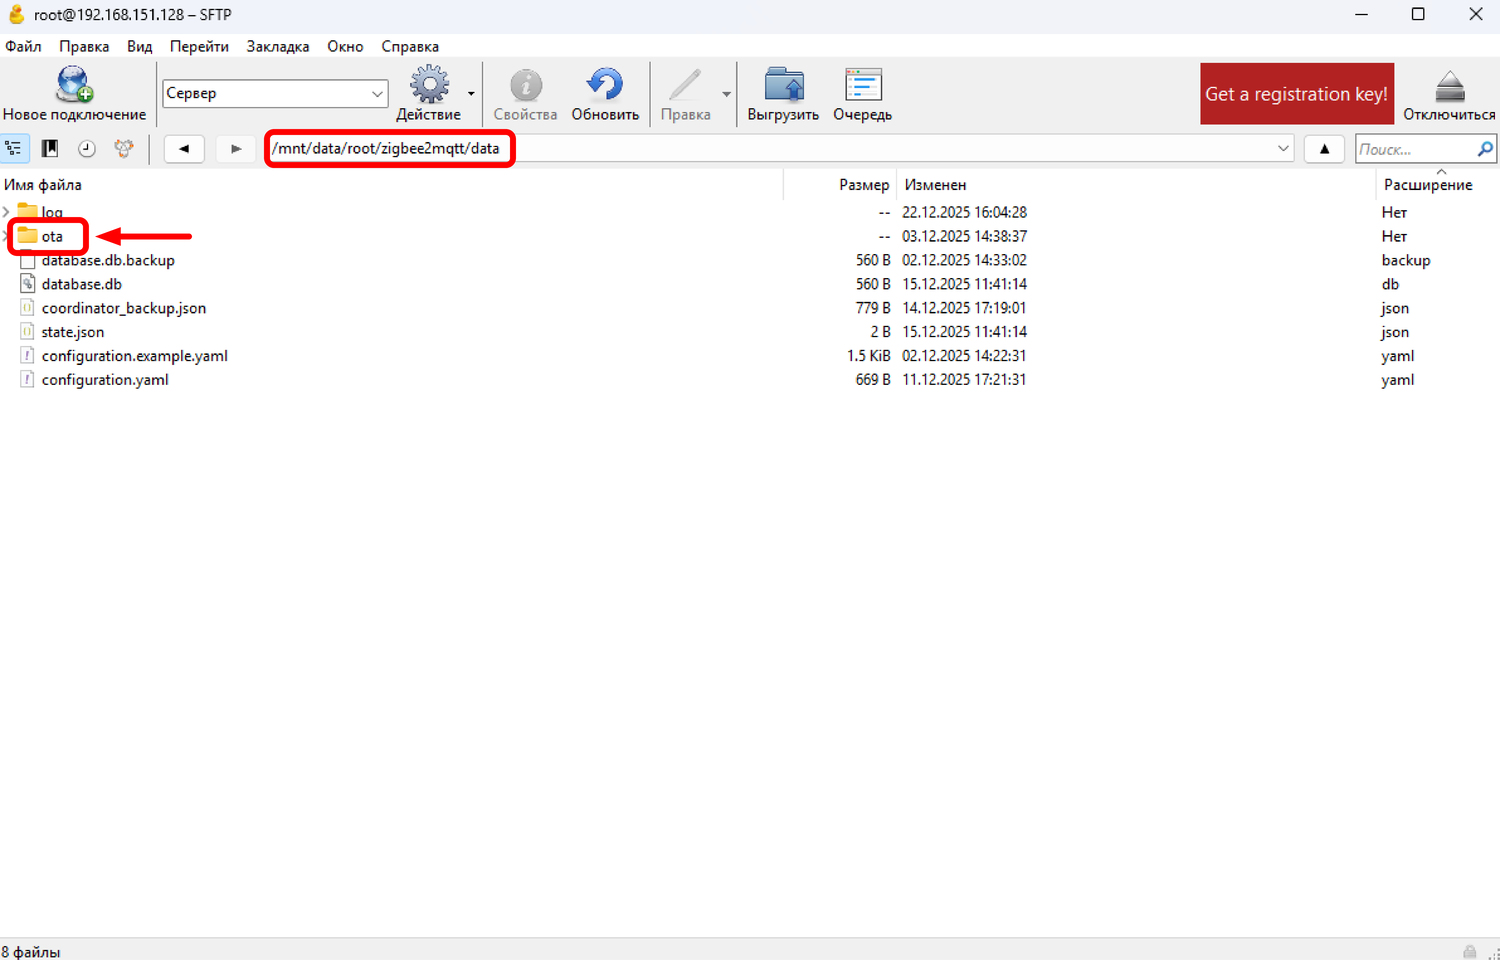
Task: Go forward with the right arrow button
Action: tap(236, 149)
